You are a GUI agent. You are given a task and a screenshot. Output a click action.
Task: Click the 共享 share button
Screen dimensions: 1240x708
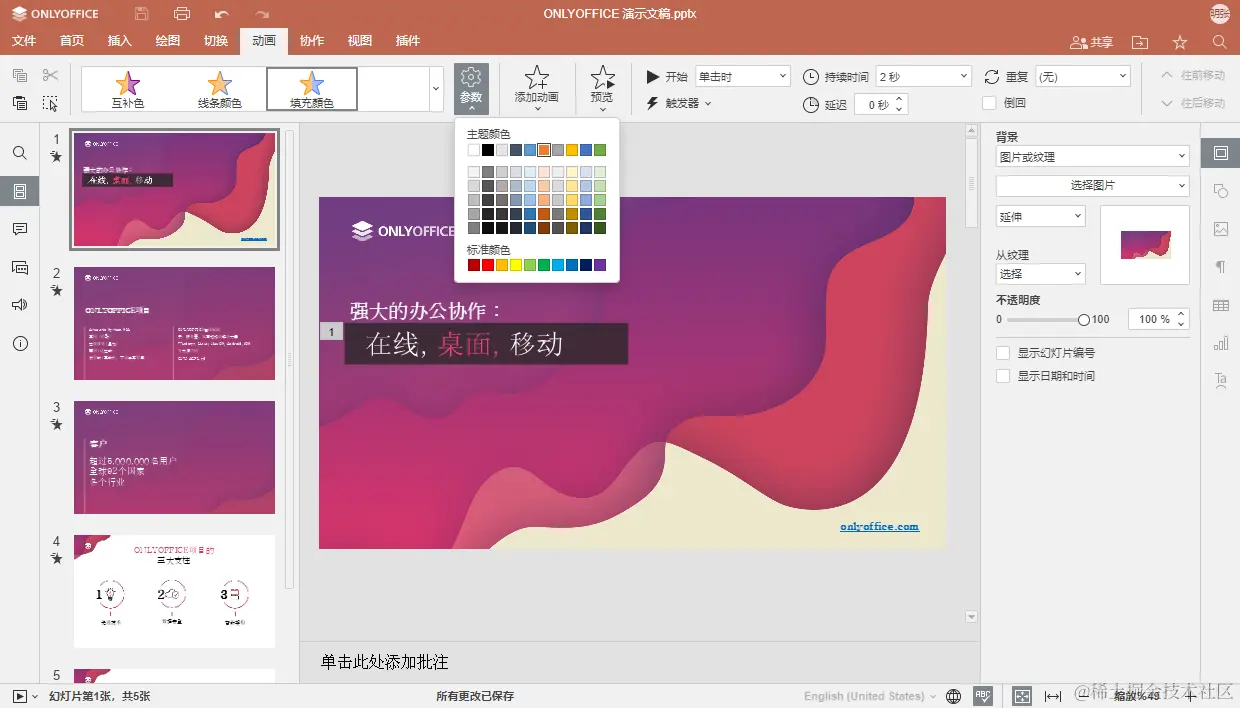point(1091,42)
